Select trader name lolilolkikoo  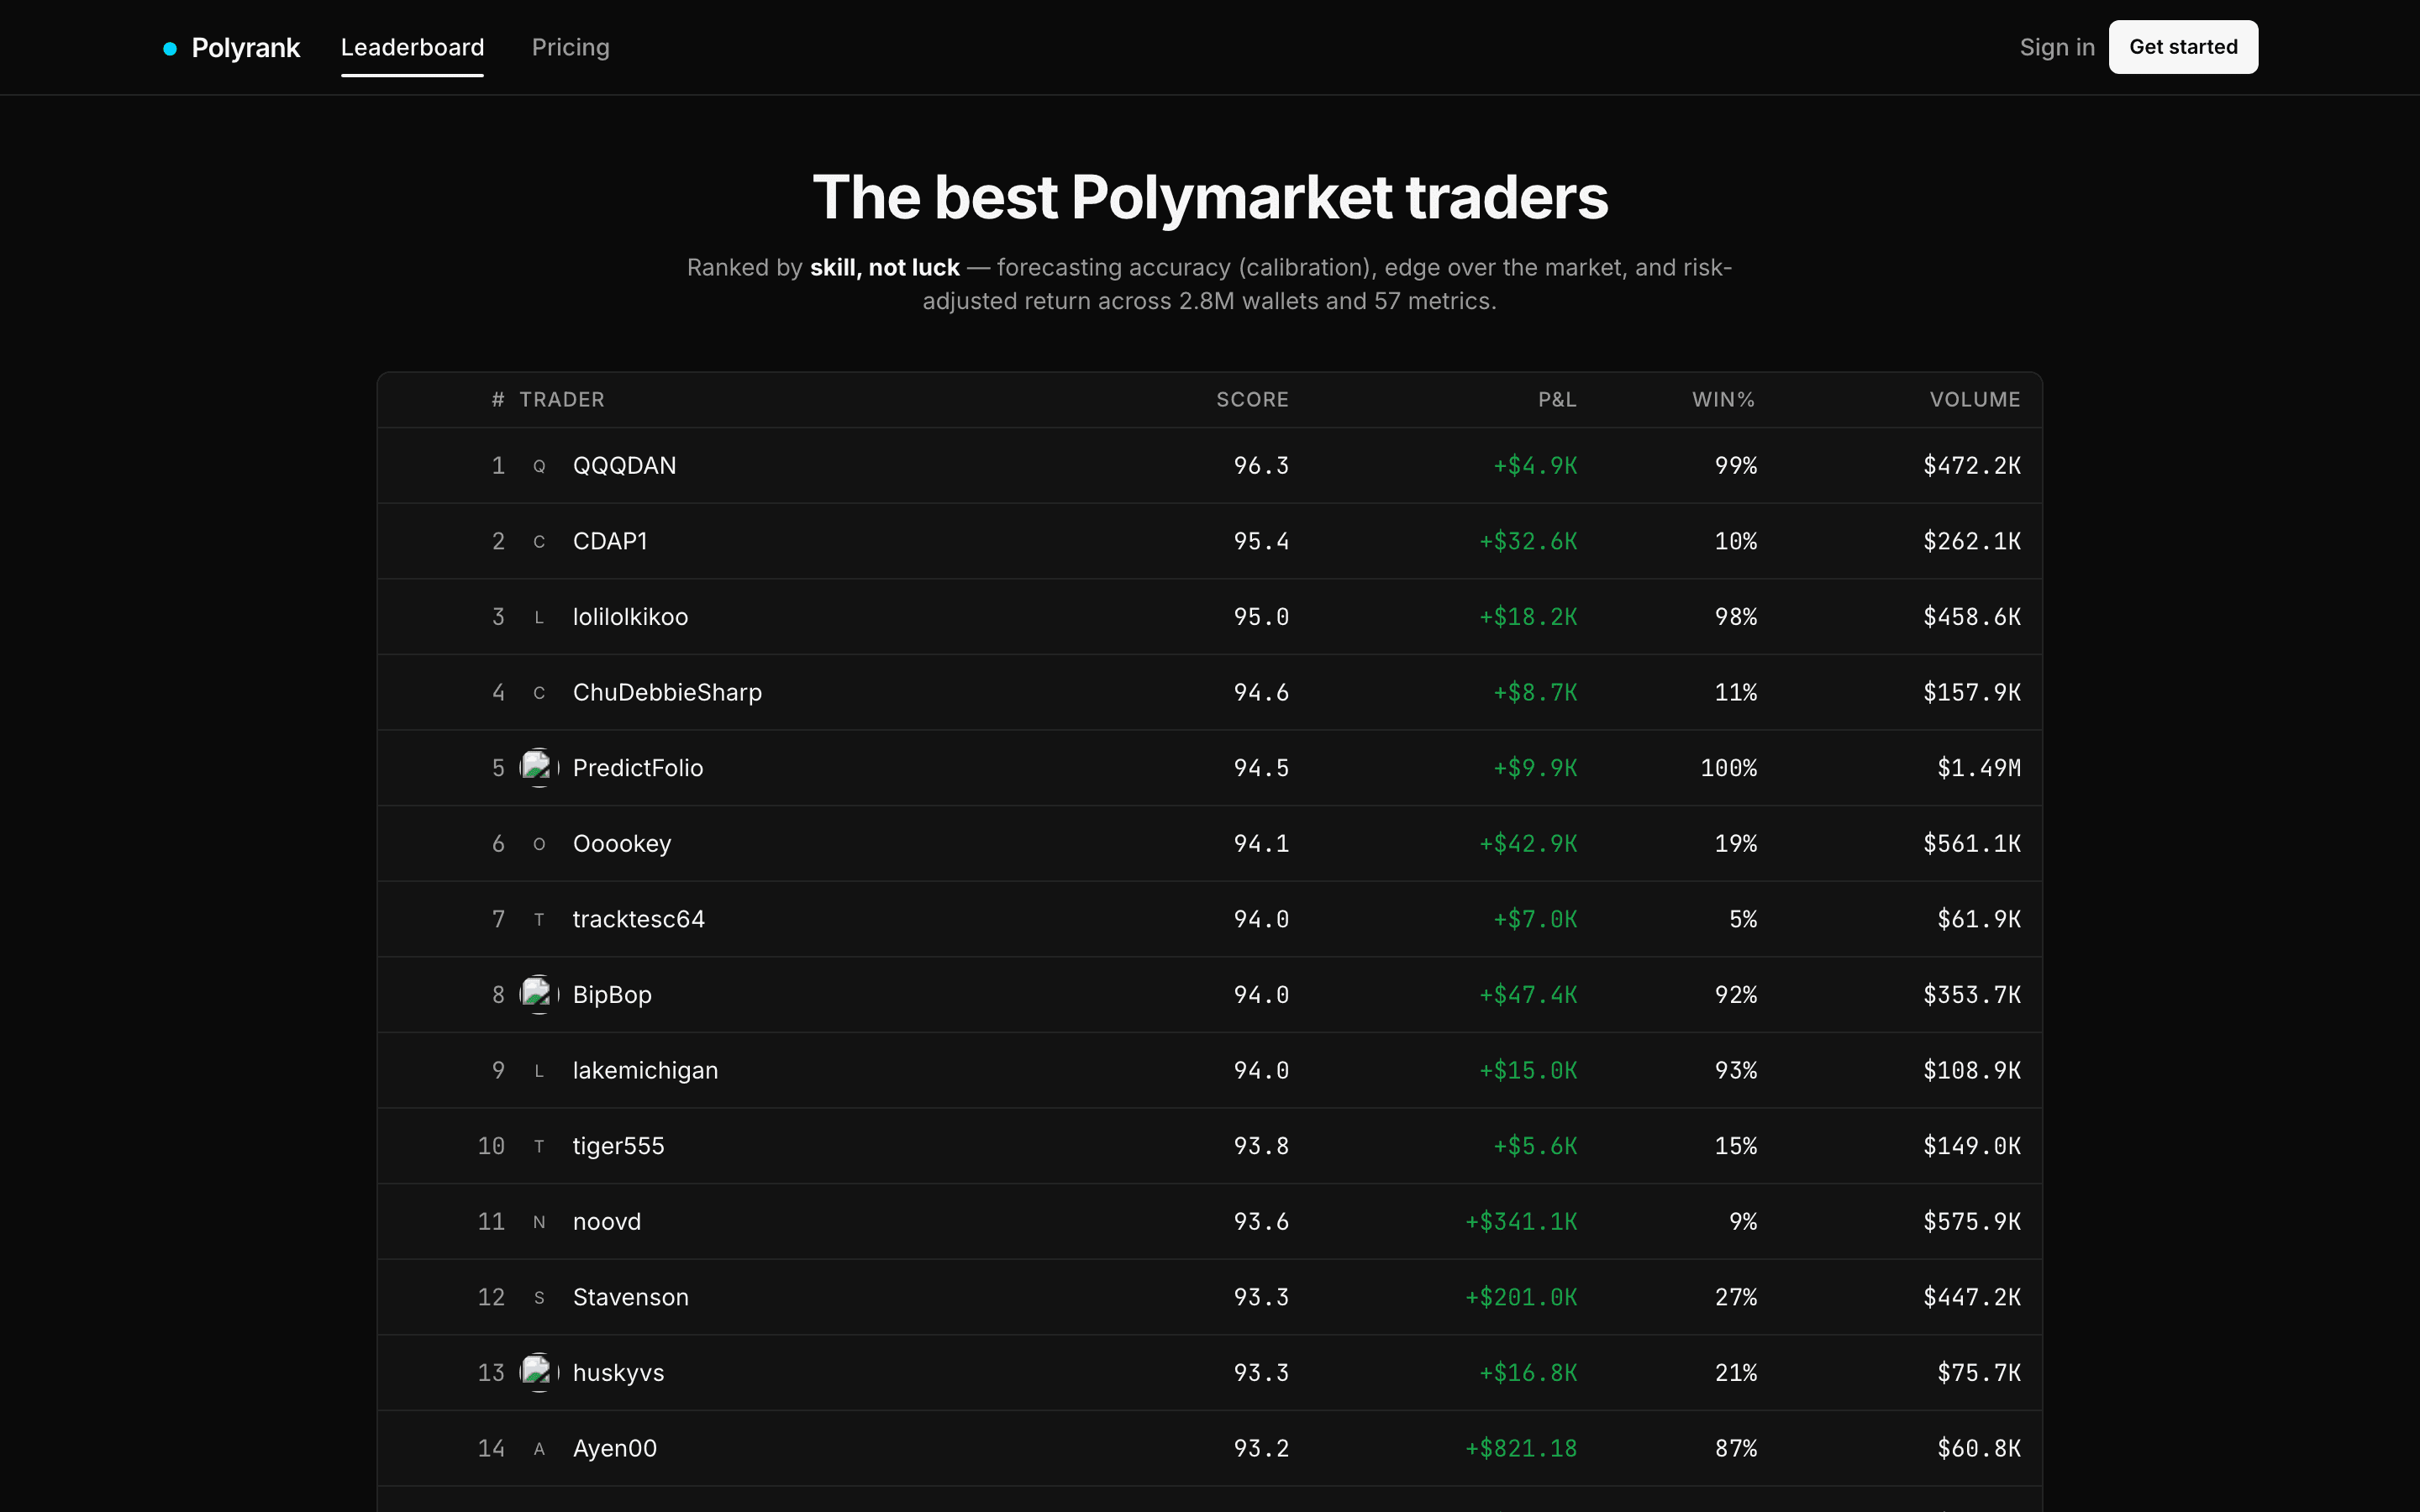[630, 617]
